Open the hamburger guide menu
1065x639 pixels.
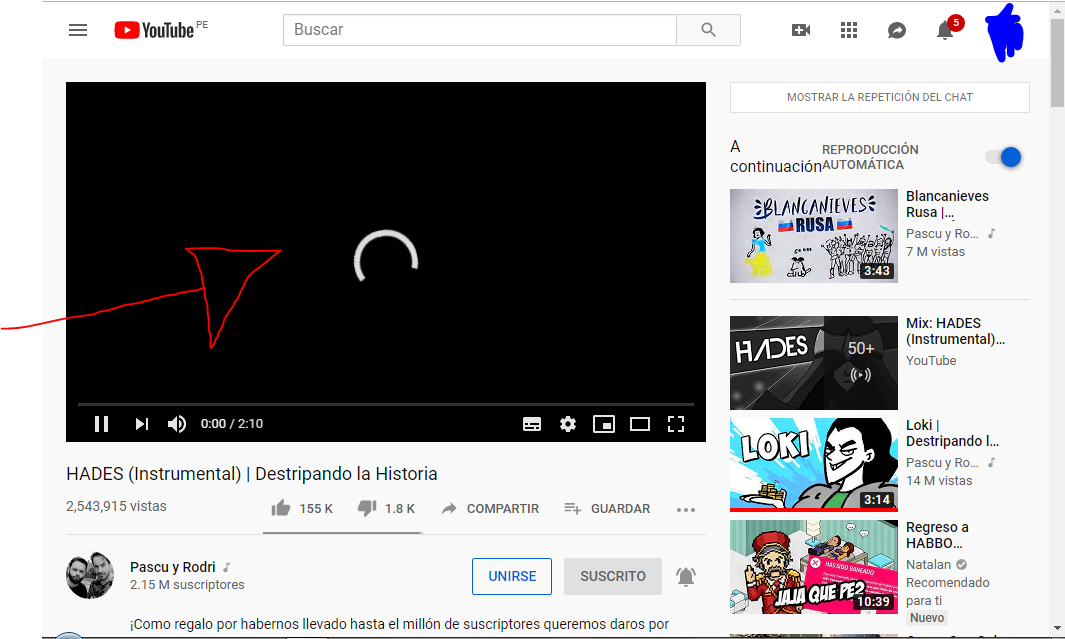pyautogui.click(x=78, y=30)
